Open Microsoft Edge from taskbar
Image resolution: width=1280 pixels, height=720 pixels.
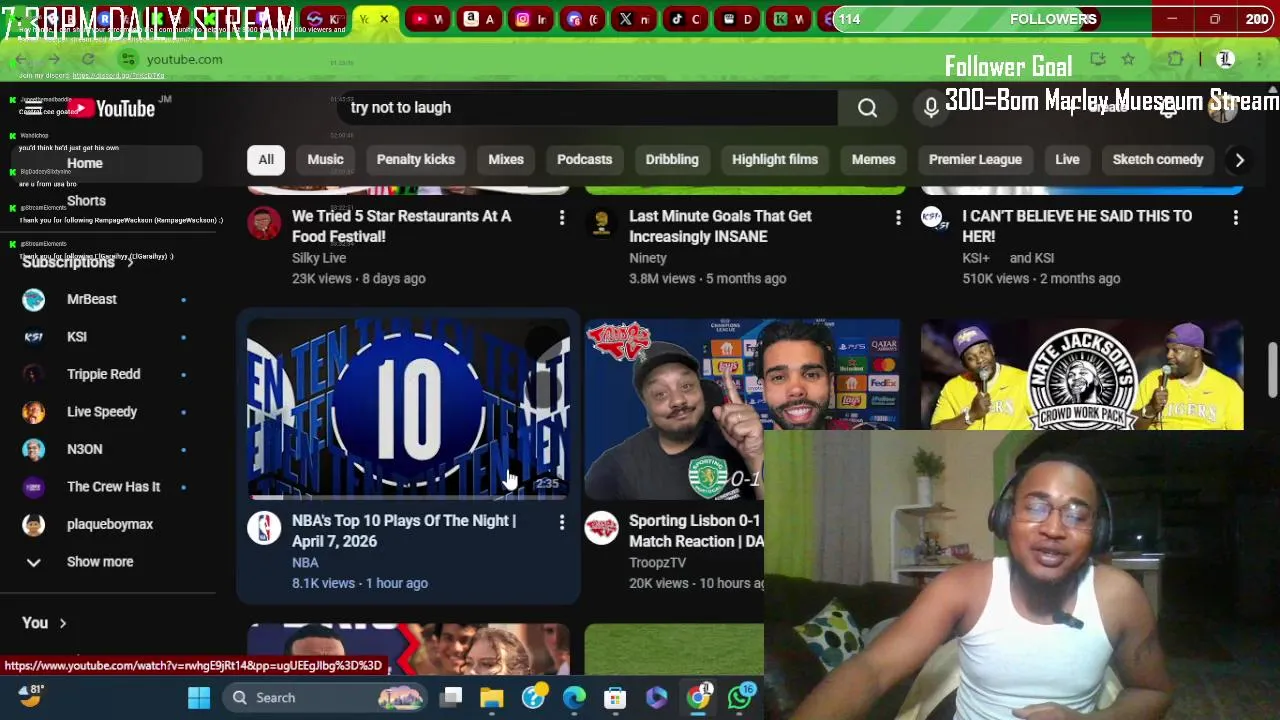pos(574,697)
